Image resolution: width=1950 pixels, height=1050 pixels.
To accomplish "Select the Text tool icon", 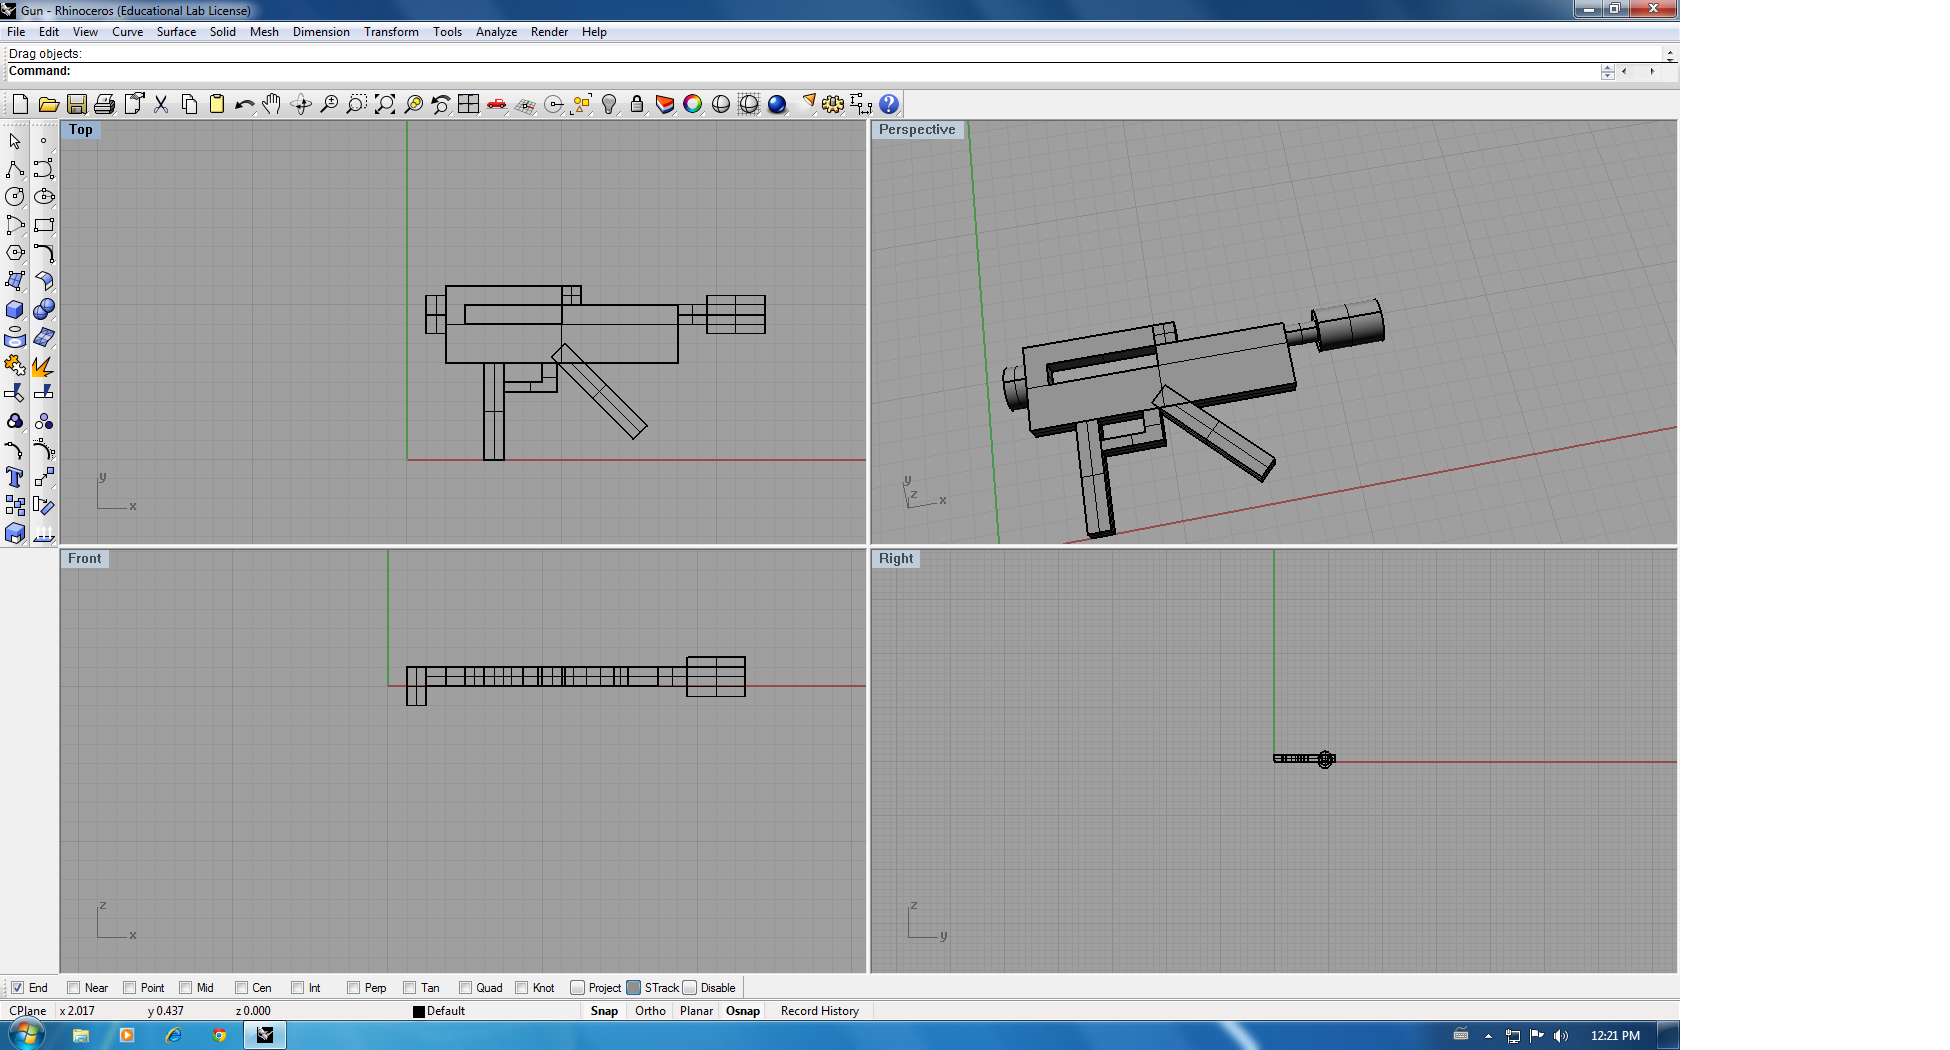I will 15,477.
